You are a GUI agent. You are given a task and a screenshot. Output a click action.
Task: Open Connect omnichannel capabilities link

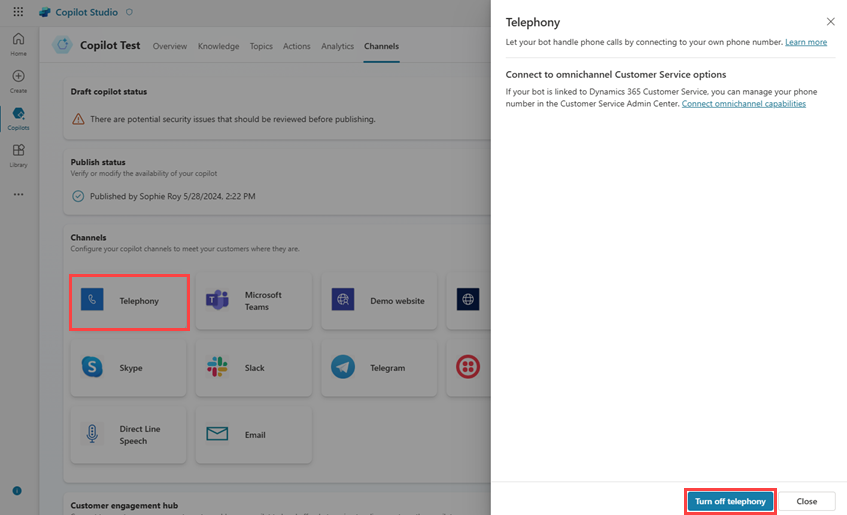(x=743, y=104)
